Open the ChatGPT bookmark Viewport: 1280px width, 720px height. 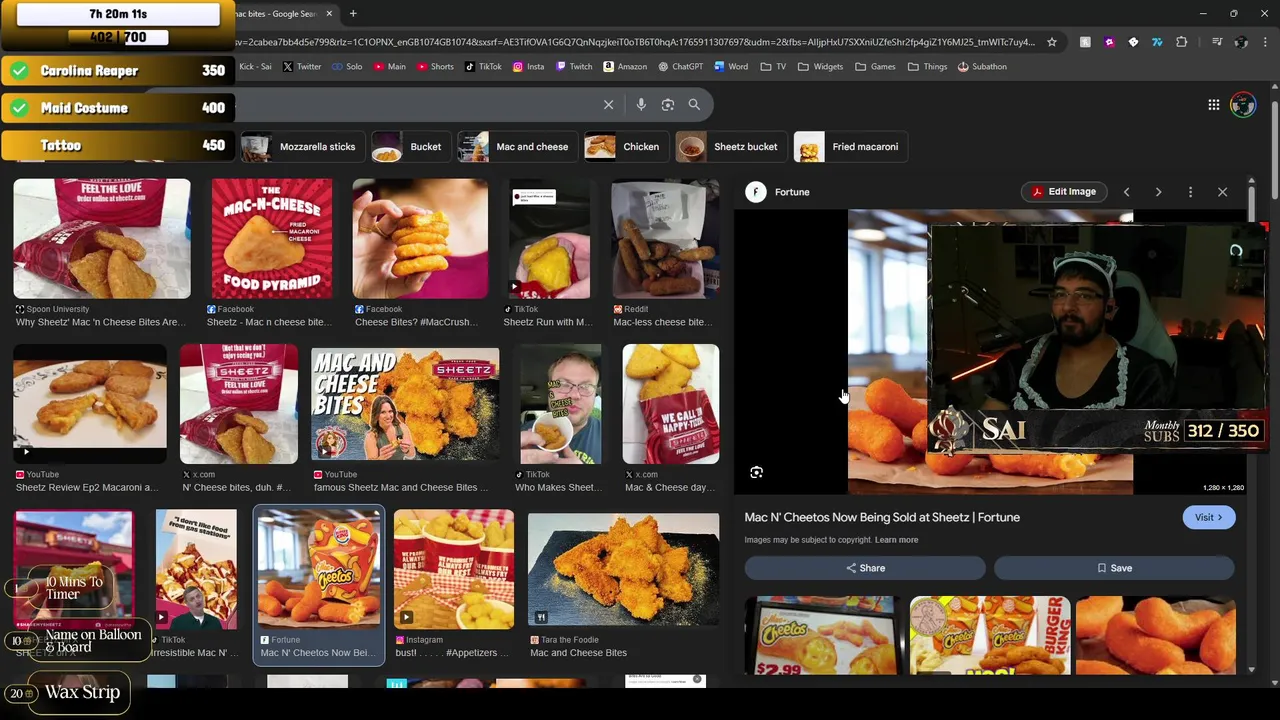tap(681, 67)
